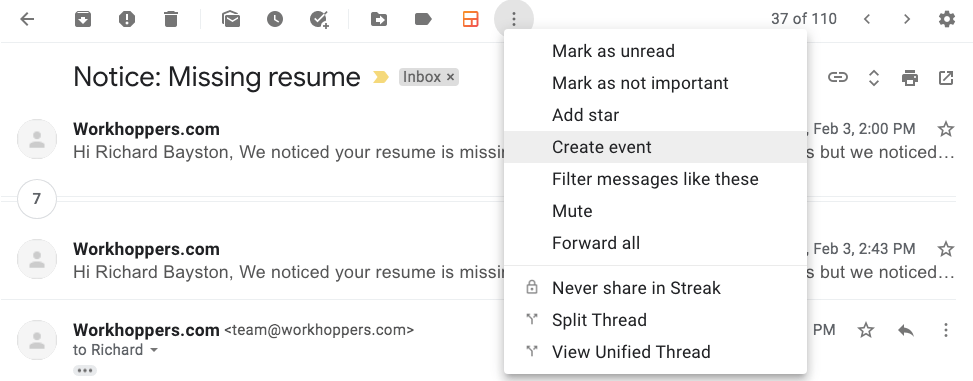973x381 pixels.
Task: Choose Mark as not important
Action: coord(655,83)
